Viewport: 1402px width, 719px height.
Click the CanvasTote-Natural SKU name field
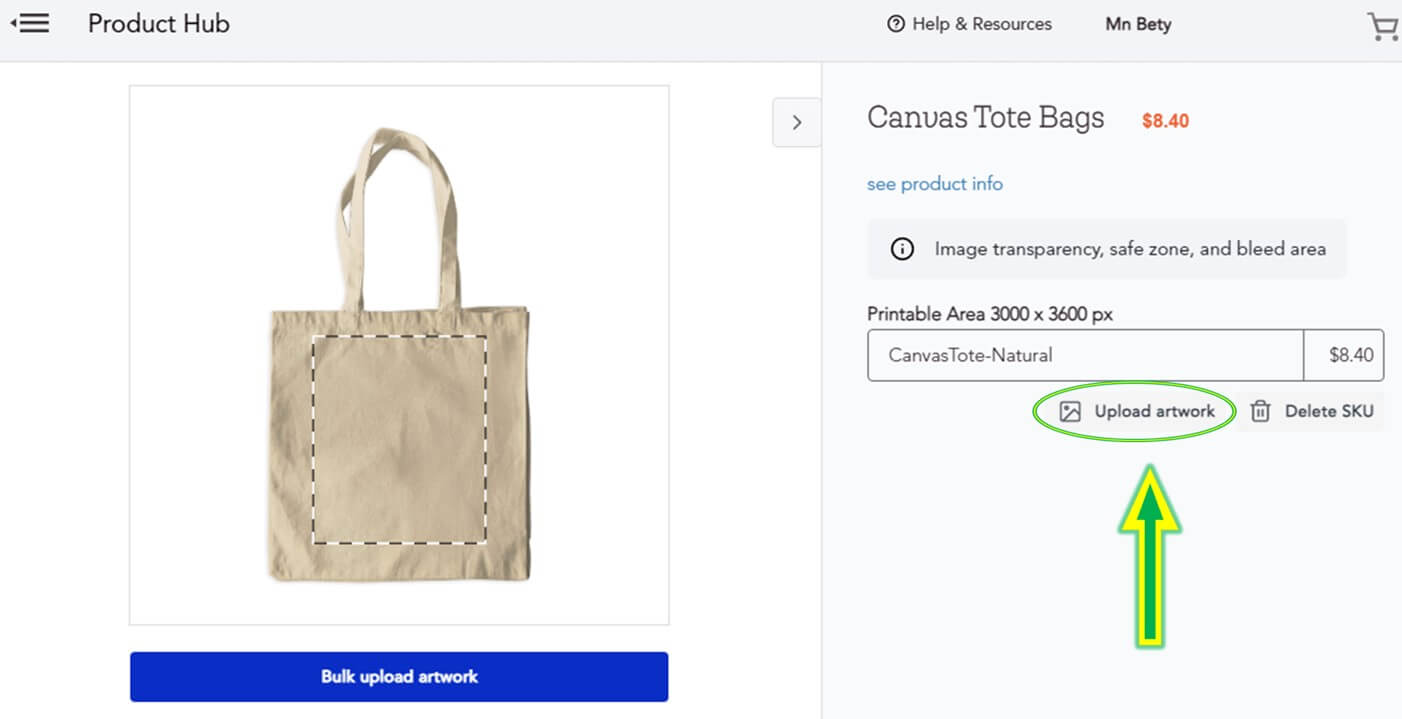tap(1085, 355)
